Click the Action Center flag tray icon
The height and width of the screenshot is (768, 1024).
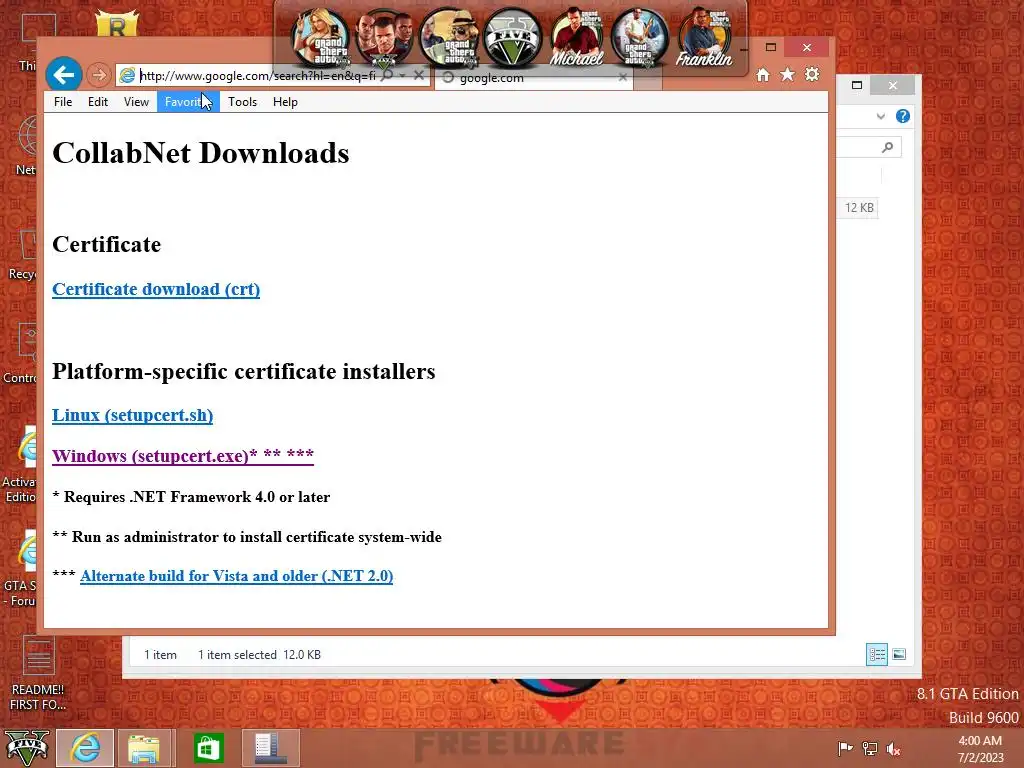[x=845, y=748]
